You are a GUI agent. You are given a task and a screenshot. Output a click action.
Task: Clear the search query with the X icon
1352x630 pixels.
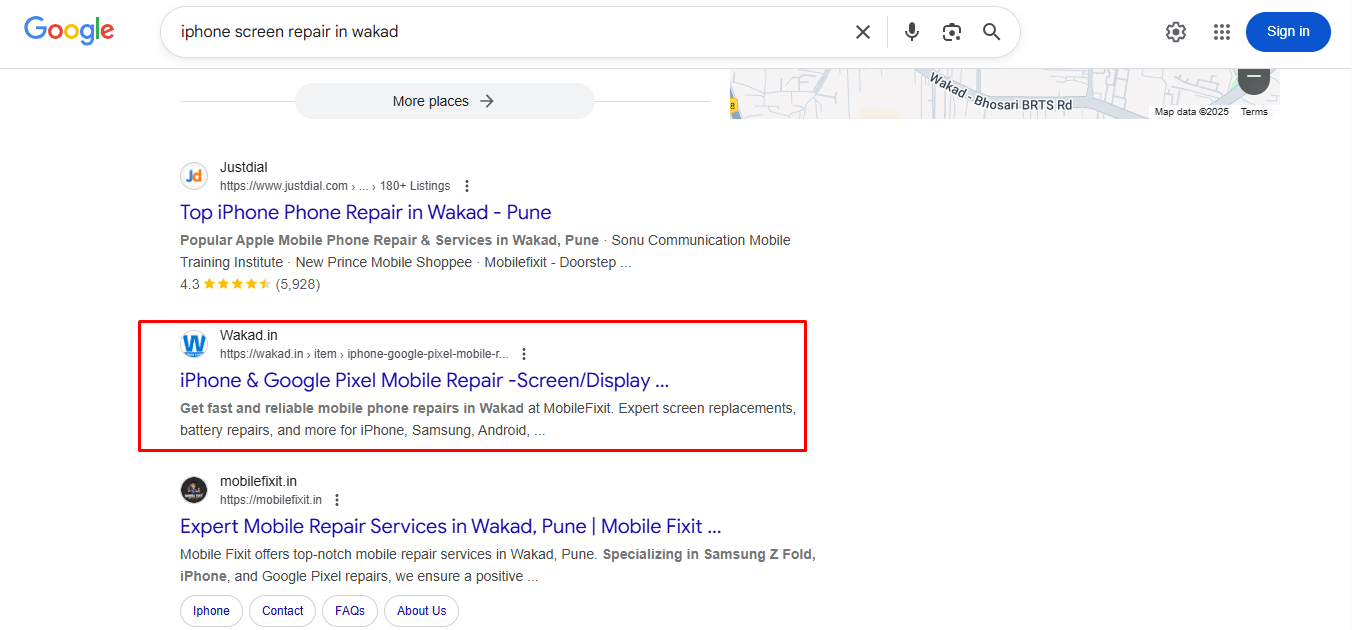coord(862,31)
